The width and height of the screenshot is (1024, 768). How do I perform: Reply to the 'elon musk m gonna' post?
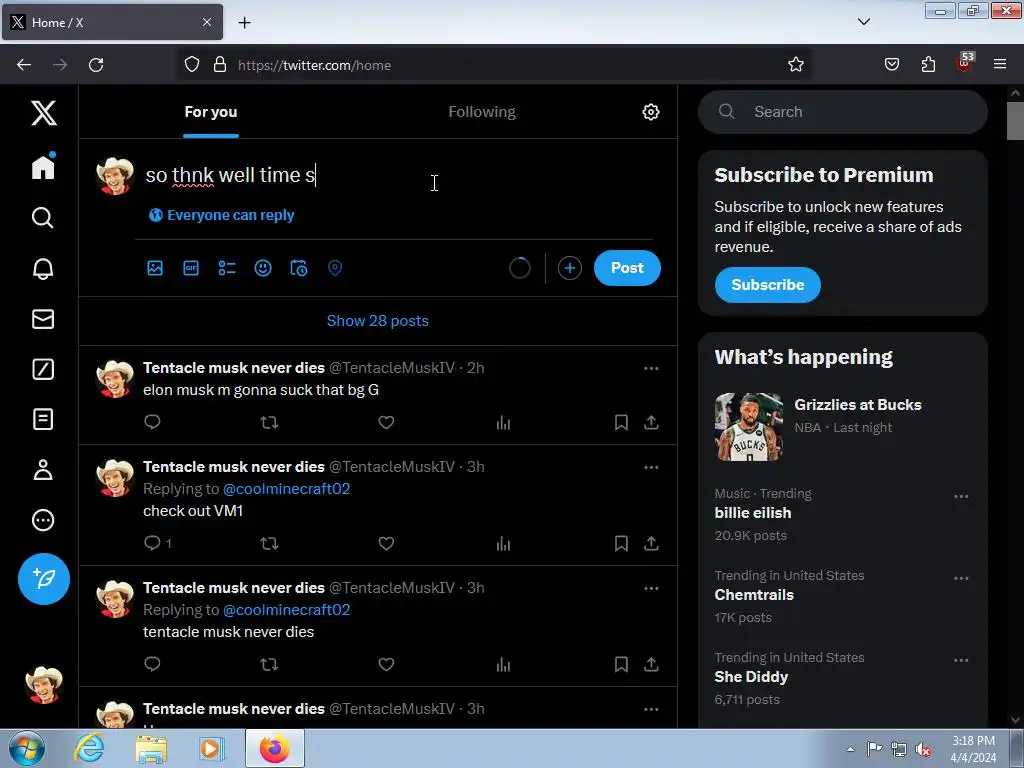(x=152, y=423)
